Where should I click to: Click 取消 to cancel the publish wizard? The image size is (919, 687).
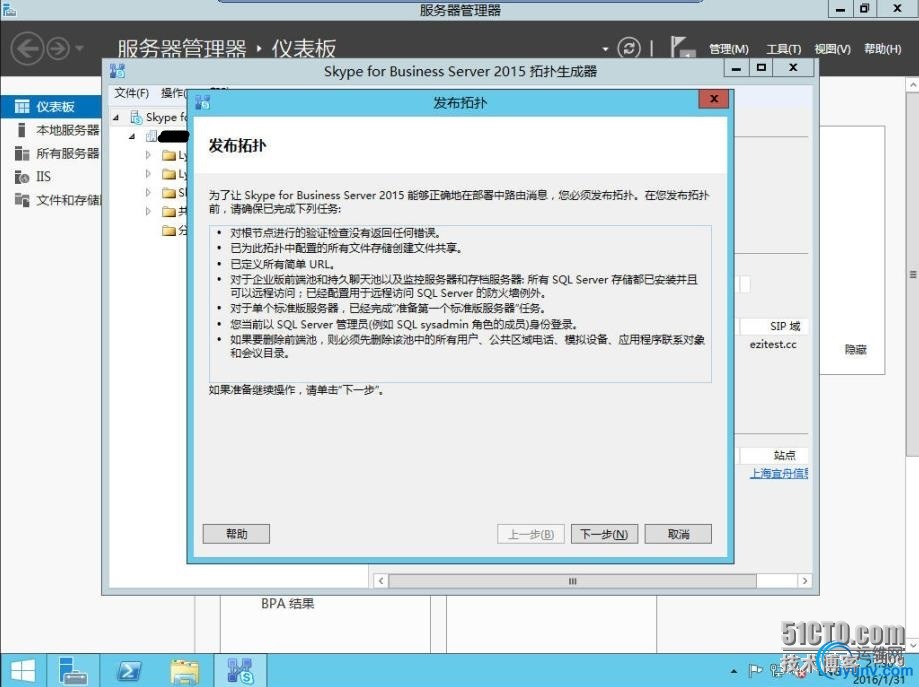pos(678,534)
